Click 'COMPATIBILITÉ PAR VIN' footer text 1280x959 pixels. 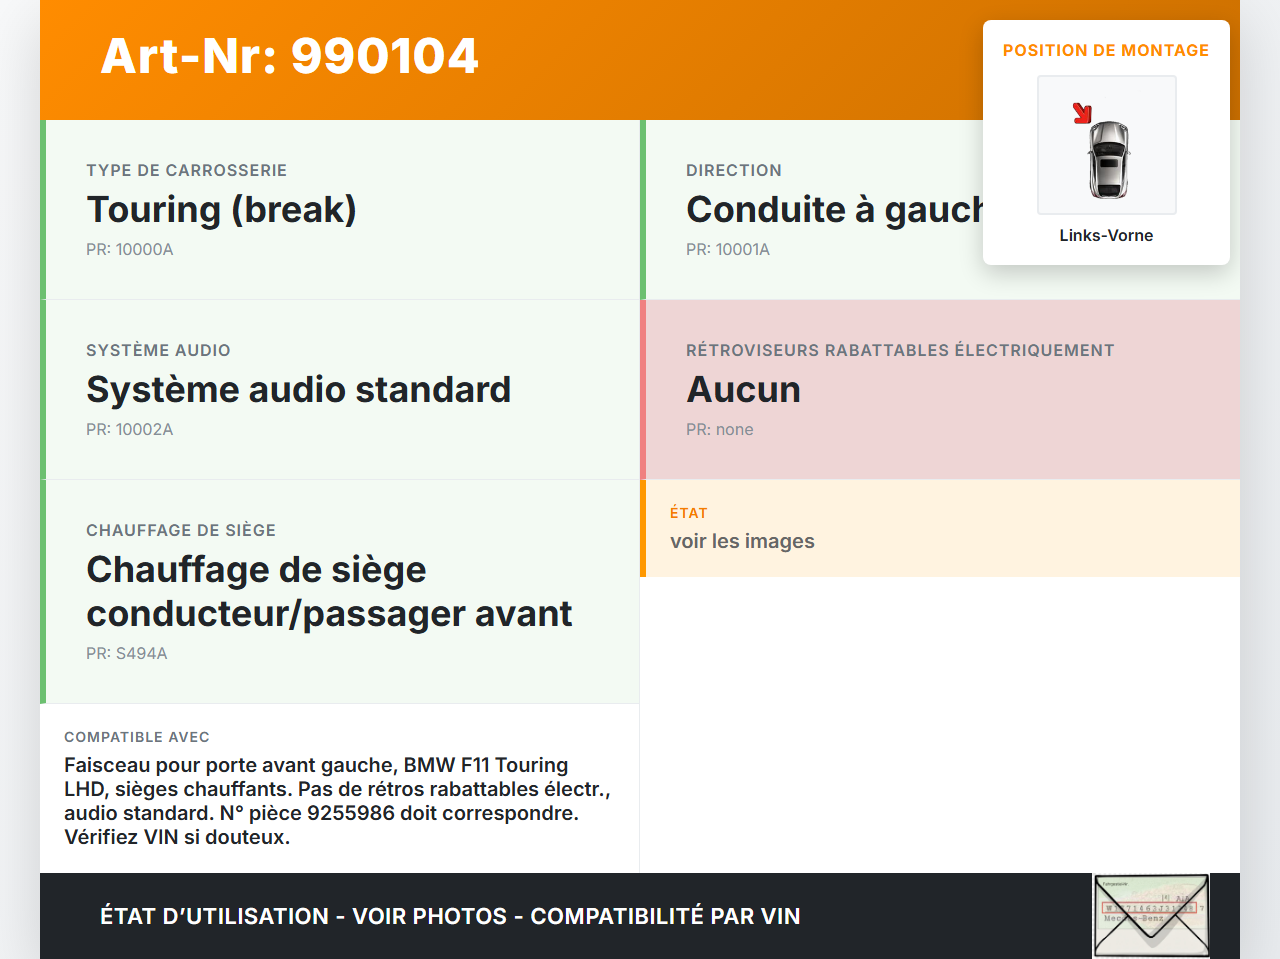[x=666, y=916]
